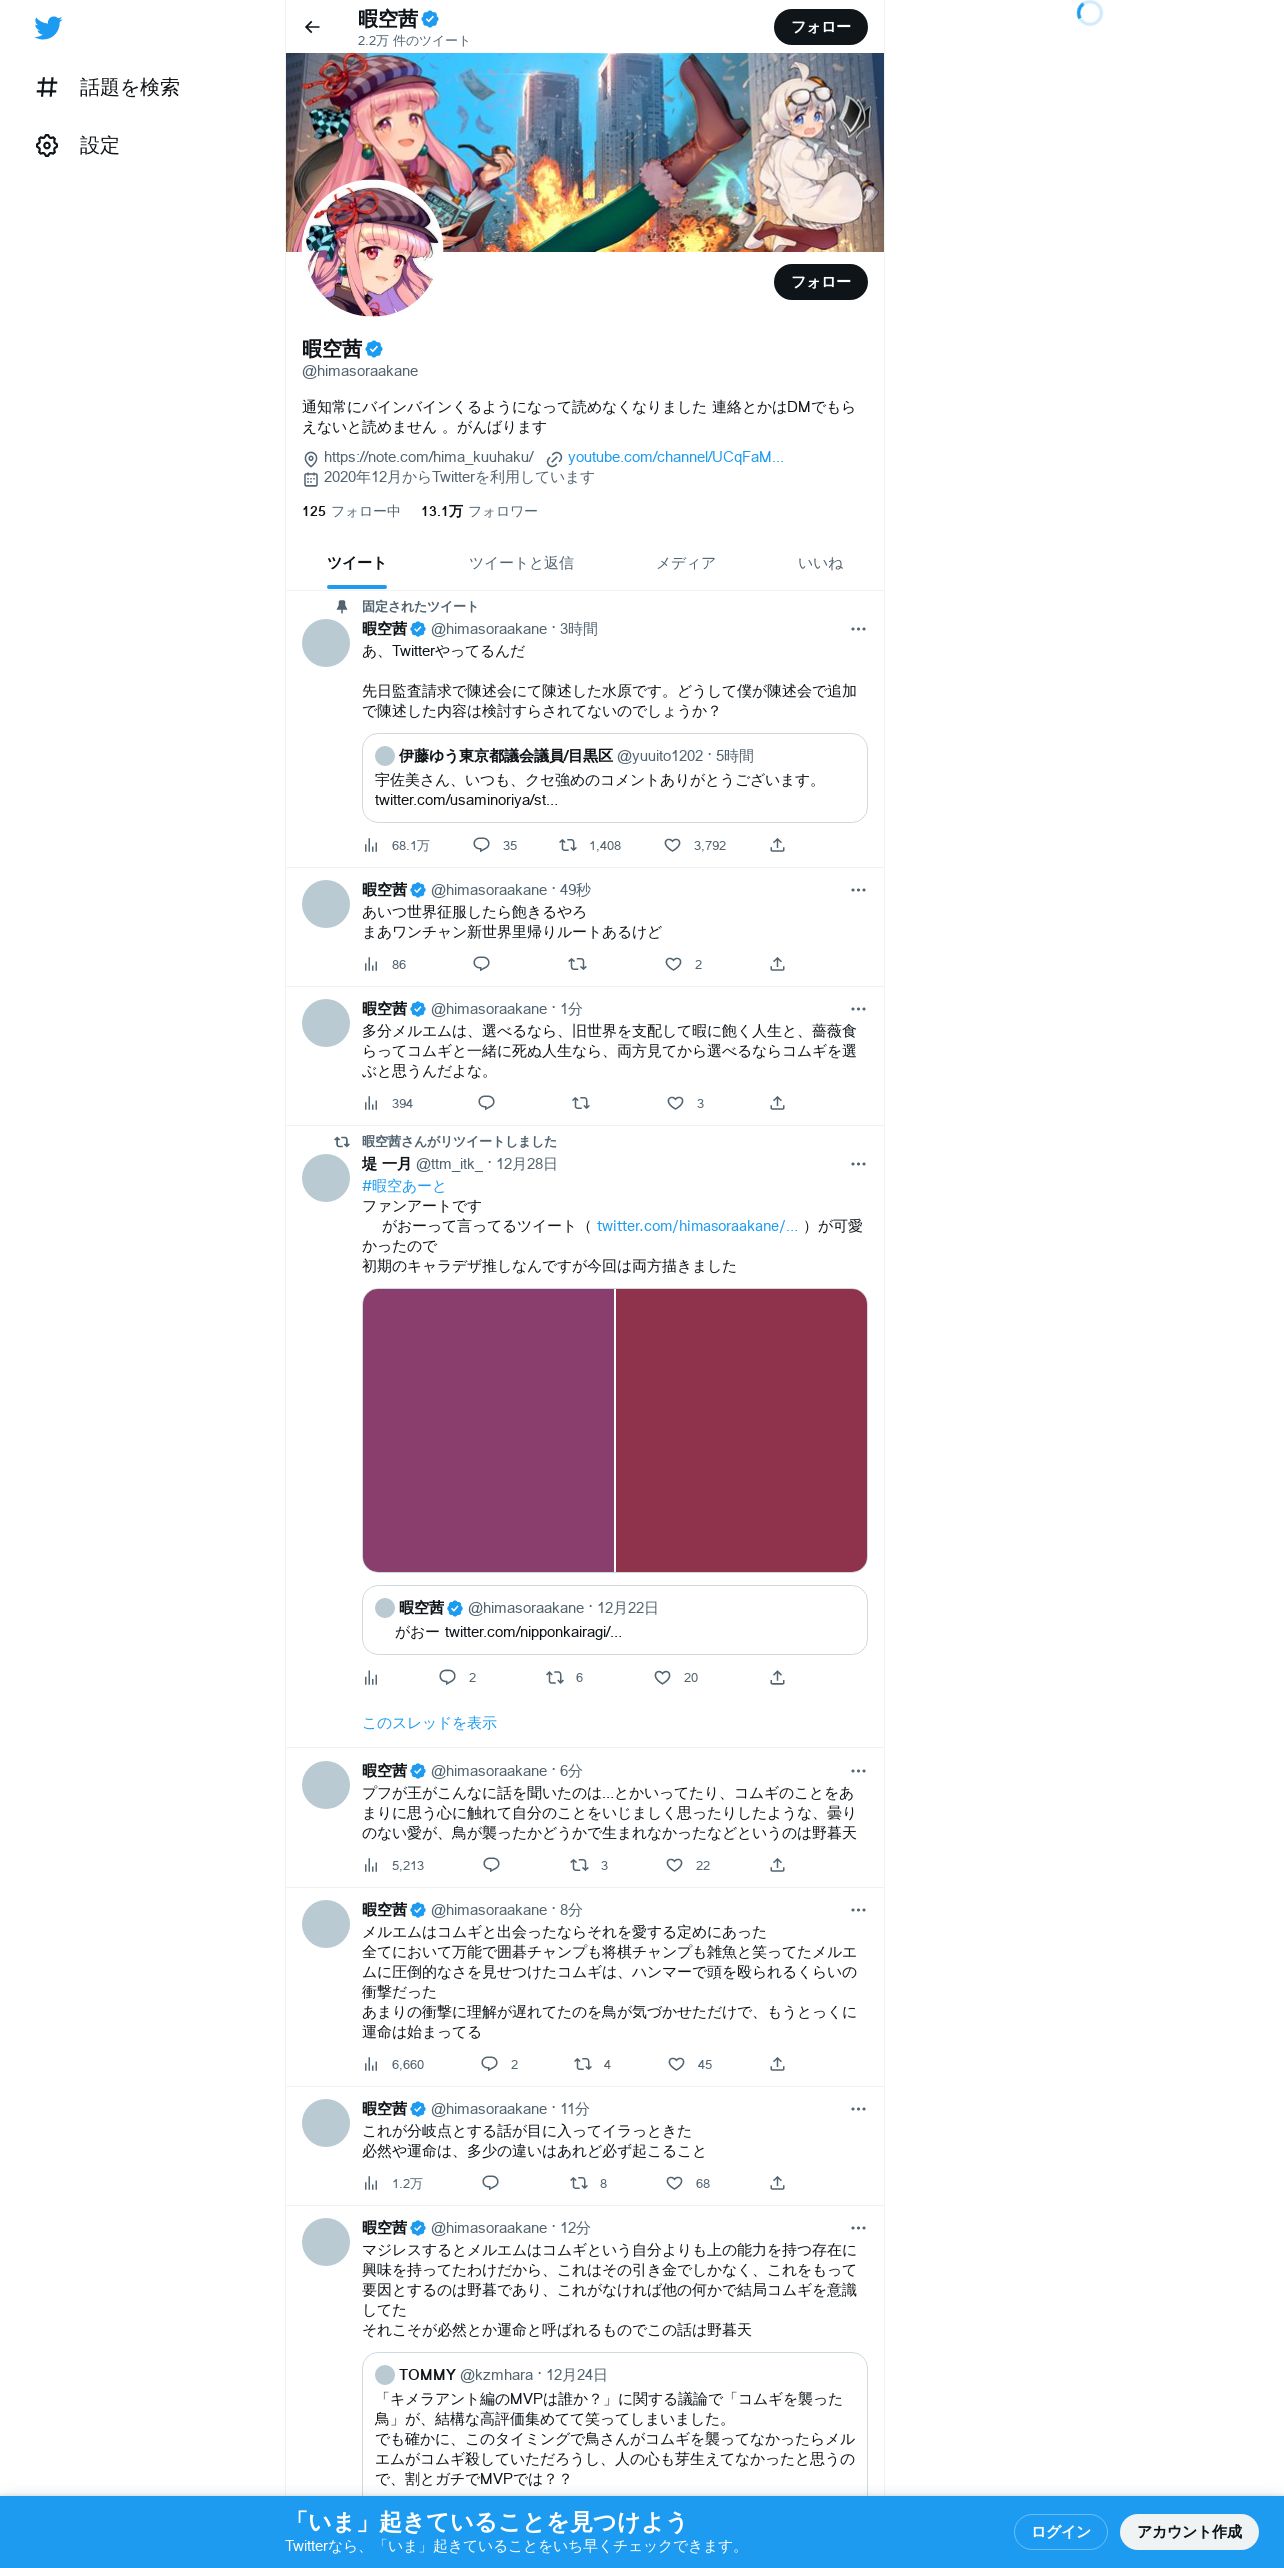
Task: Go back using the arrow icon
Action: pos(312,27)
